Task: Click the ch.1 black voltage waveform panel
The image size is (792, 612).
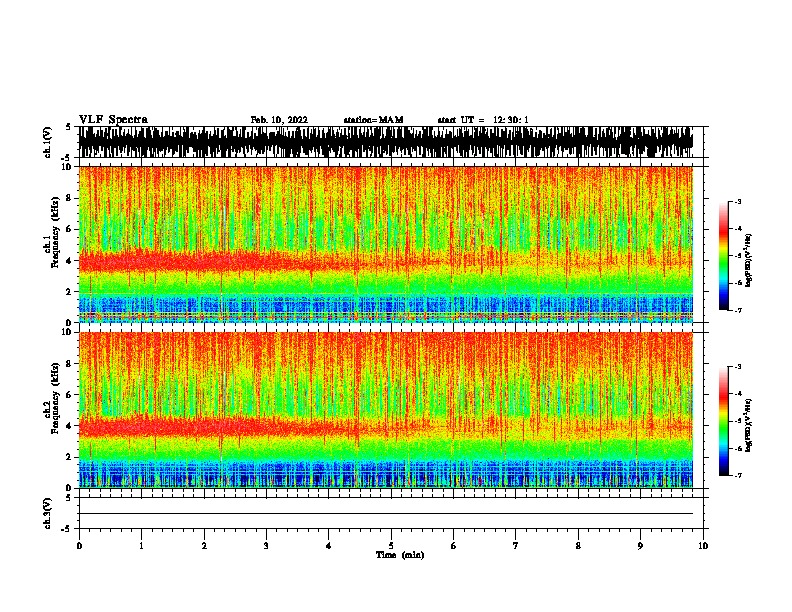Action: click(385, 142)
